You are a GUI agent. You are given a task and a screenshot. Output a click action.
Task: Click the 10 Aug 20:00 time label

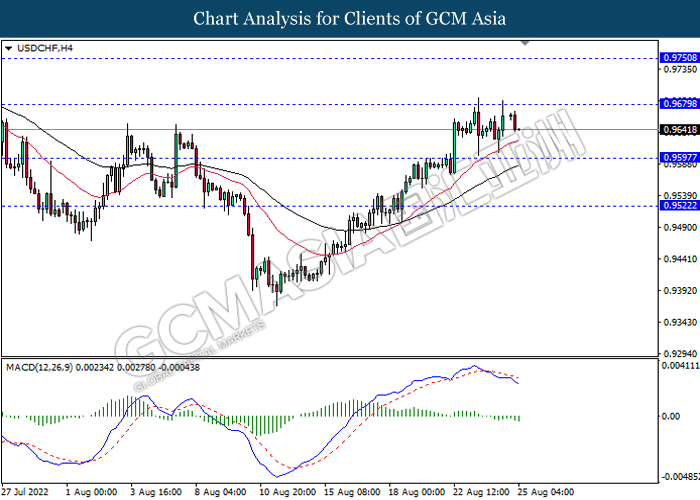point(288,492)
